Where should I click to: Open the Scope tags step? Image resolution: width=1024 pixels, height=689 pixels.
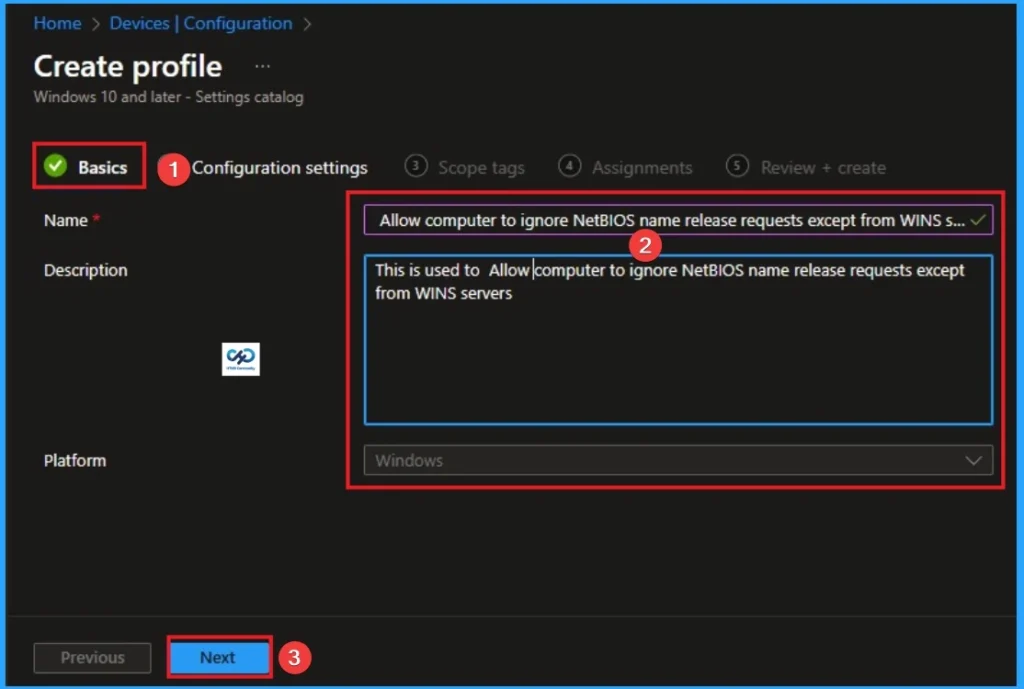pyautogui.click(x=481, y=167)
